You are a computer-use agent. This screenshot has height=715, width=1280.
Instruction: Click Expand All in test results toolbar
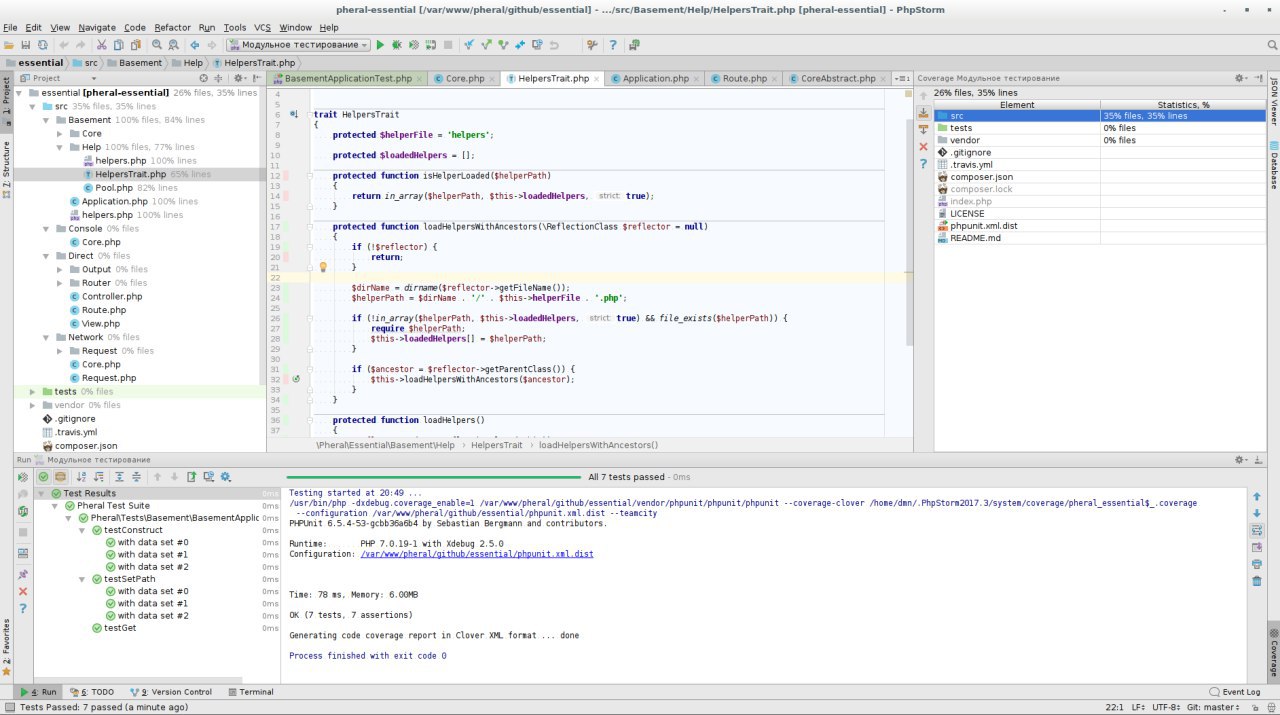click(119, 477)
